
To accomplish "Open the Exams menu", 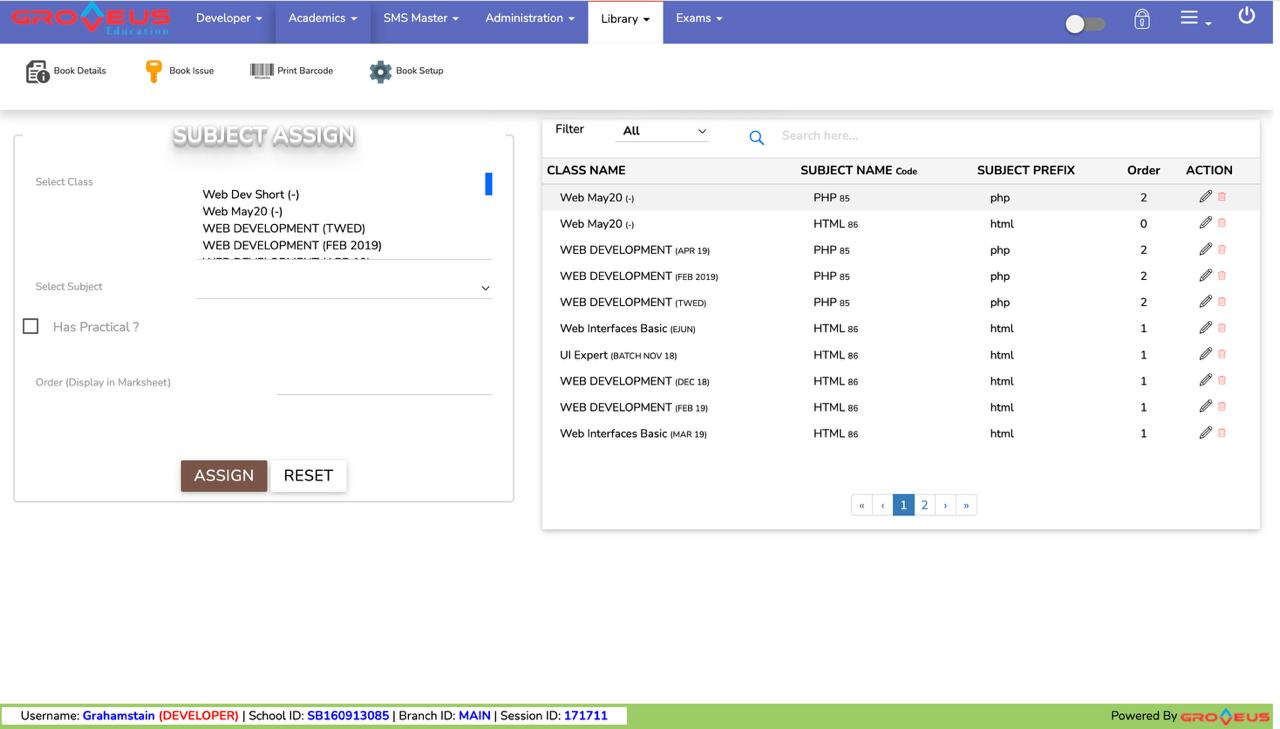I will [x=698, y=19].
